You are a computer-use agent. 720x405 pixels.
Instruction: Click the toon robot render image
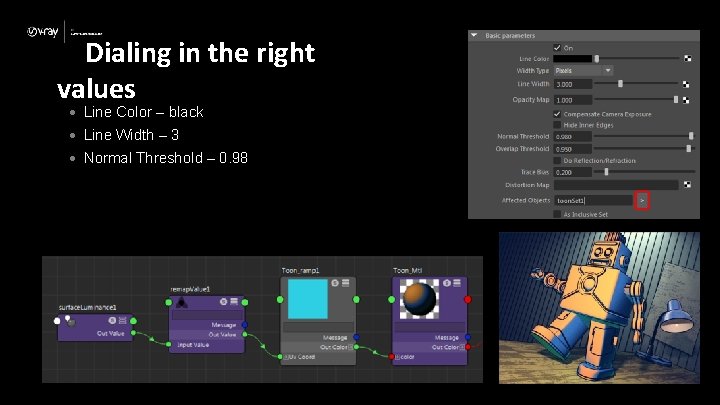click(x=599, y=308)
